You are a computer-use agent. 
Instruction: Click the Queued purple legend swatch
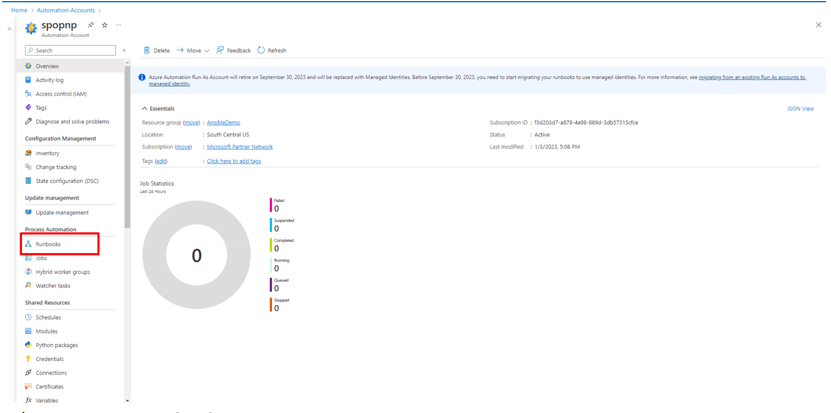coord(271,285)
